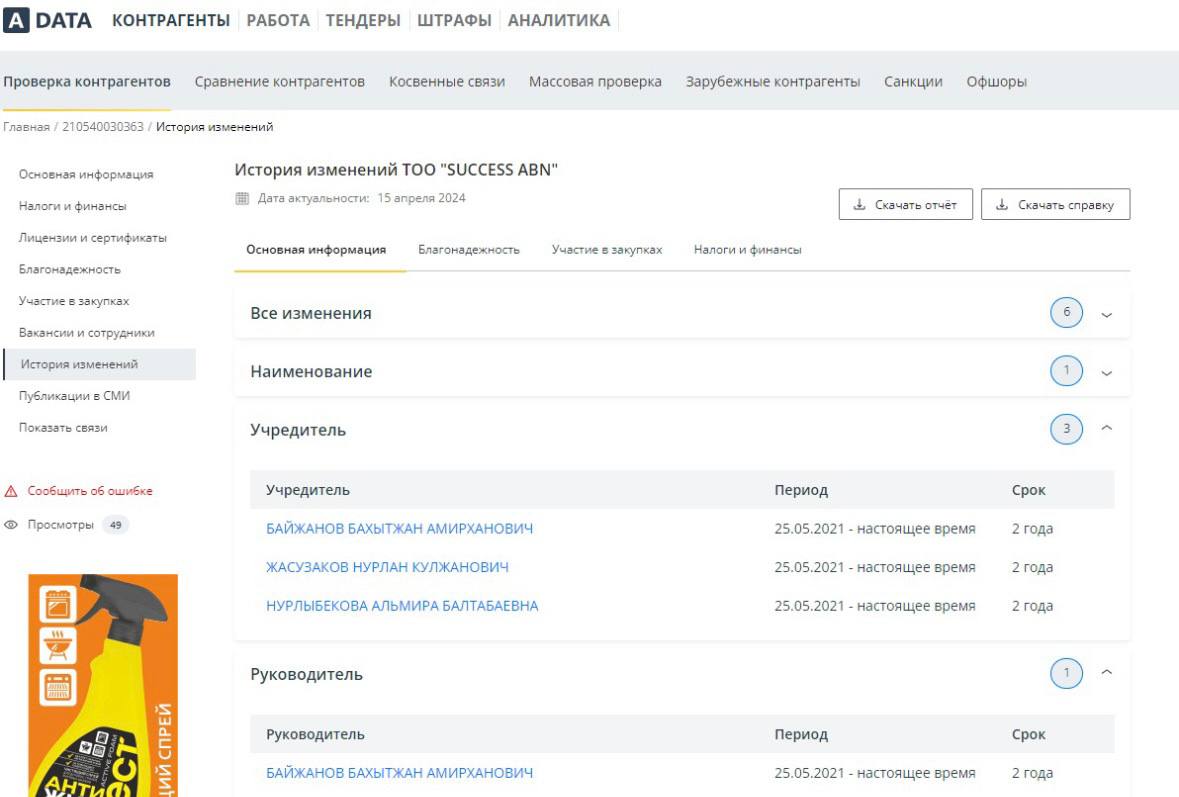Open sidebar Лицензии и сертификаты
1179x797 pixels.
point(92,238)
